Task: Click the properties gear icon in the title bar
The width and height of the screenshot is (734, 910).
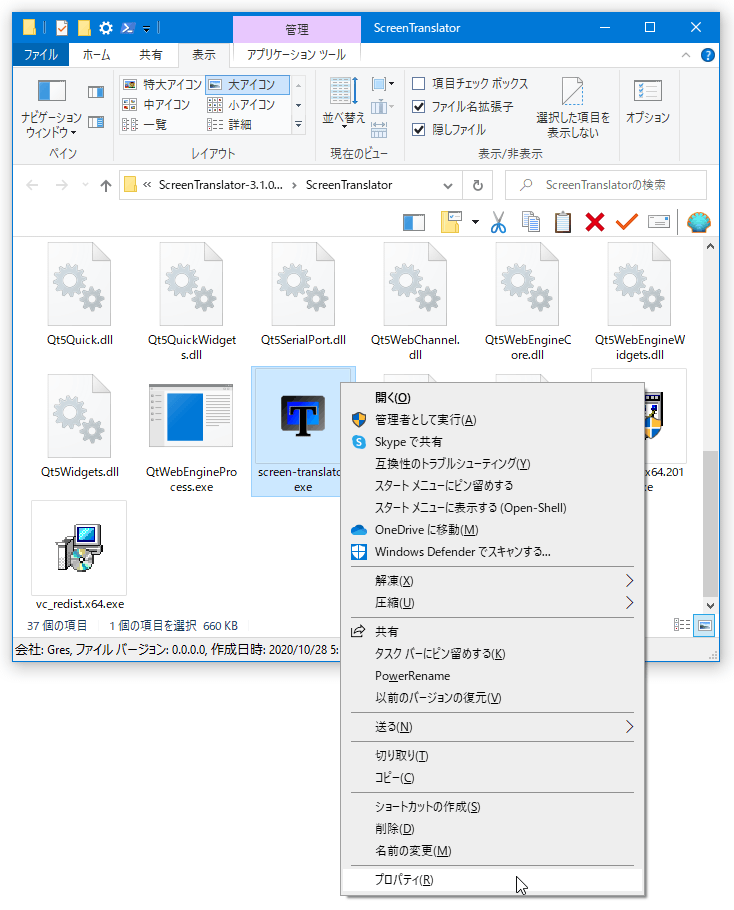Action: (x=106, y=27)
